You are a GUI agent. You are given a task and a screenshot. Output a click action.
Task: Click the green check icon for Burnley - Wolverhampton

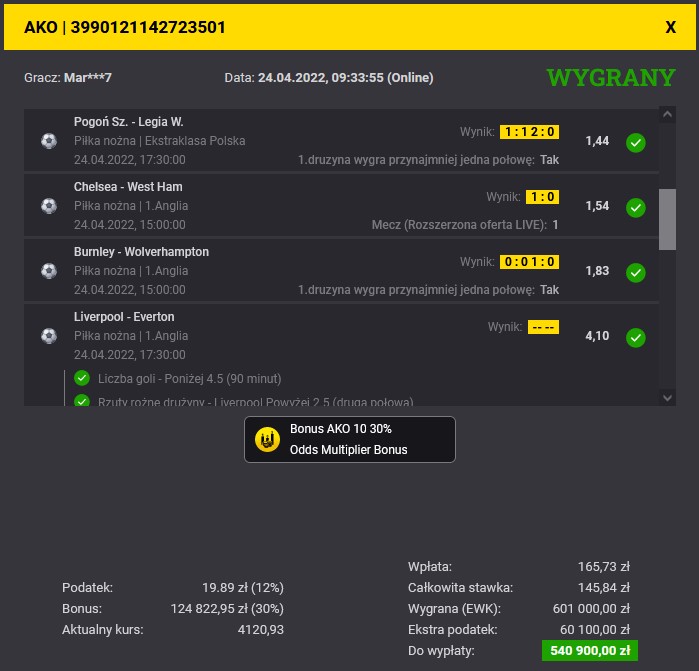(x=635, y=273)
